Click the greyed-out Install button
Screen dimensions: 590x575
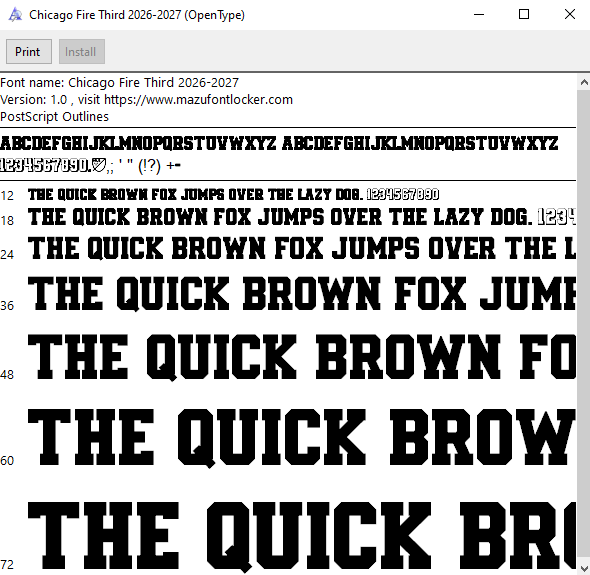(82, 52)
